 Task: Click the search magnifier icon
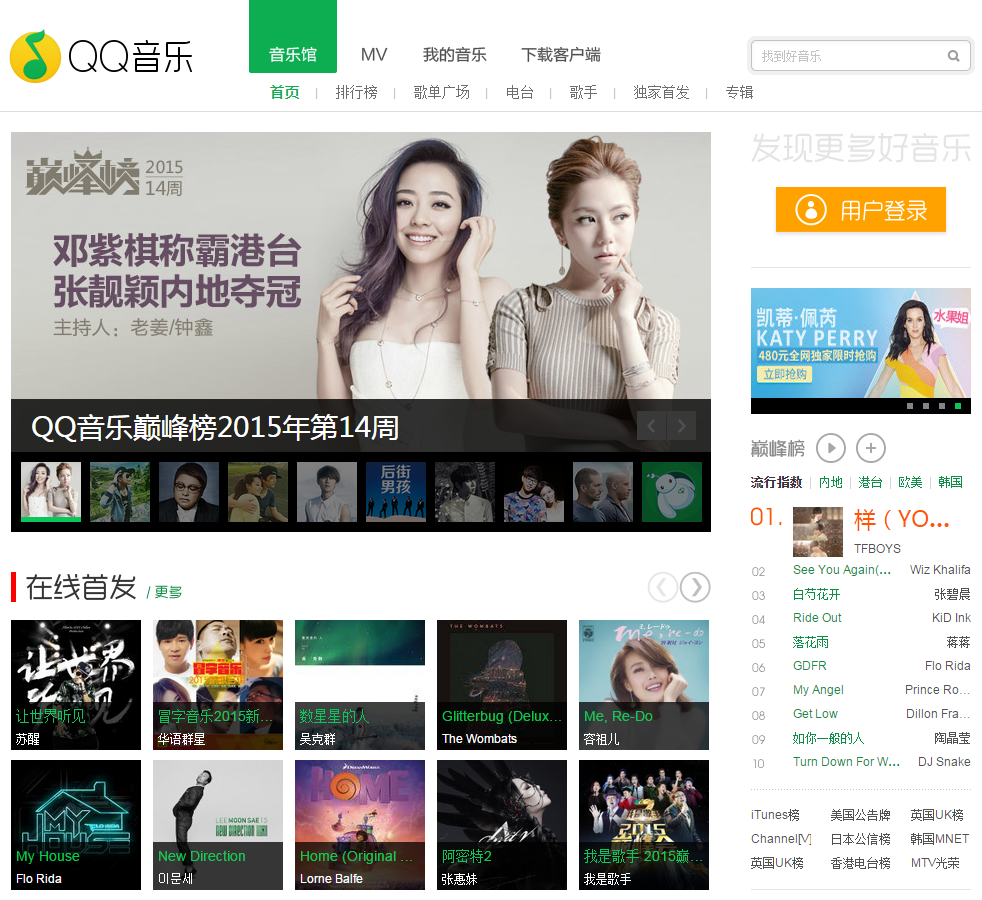click(x=954, y=56)
